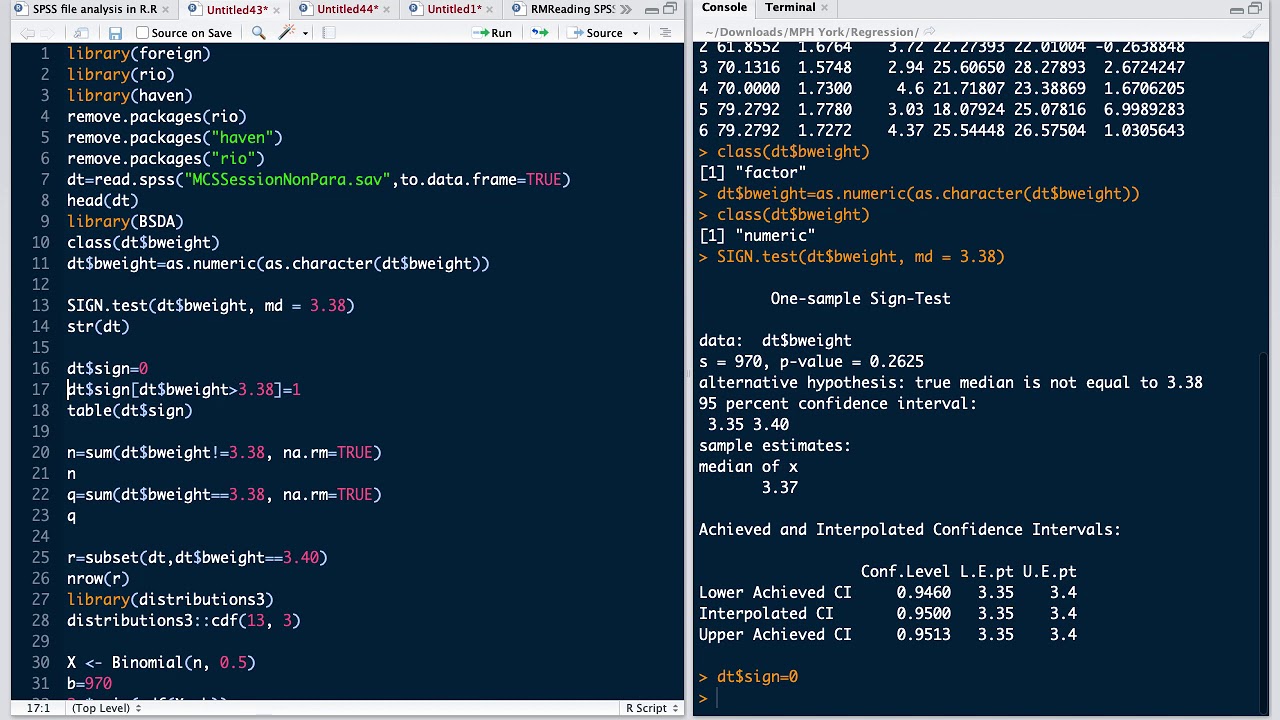1280x720 pixels.
Task: Click on 'str(dt)' code line
Action: (x=98, y=327)
